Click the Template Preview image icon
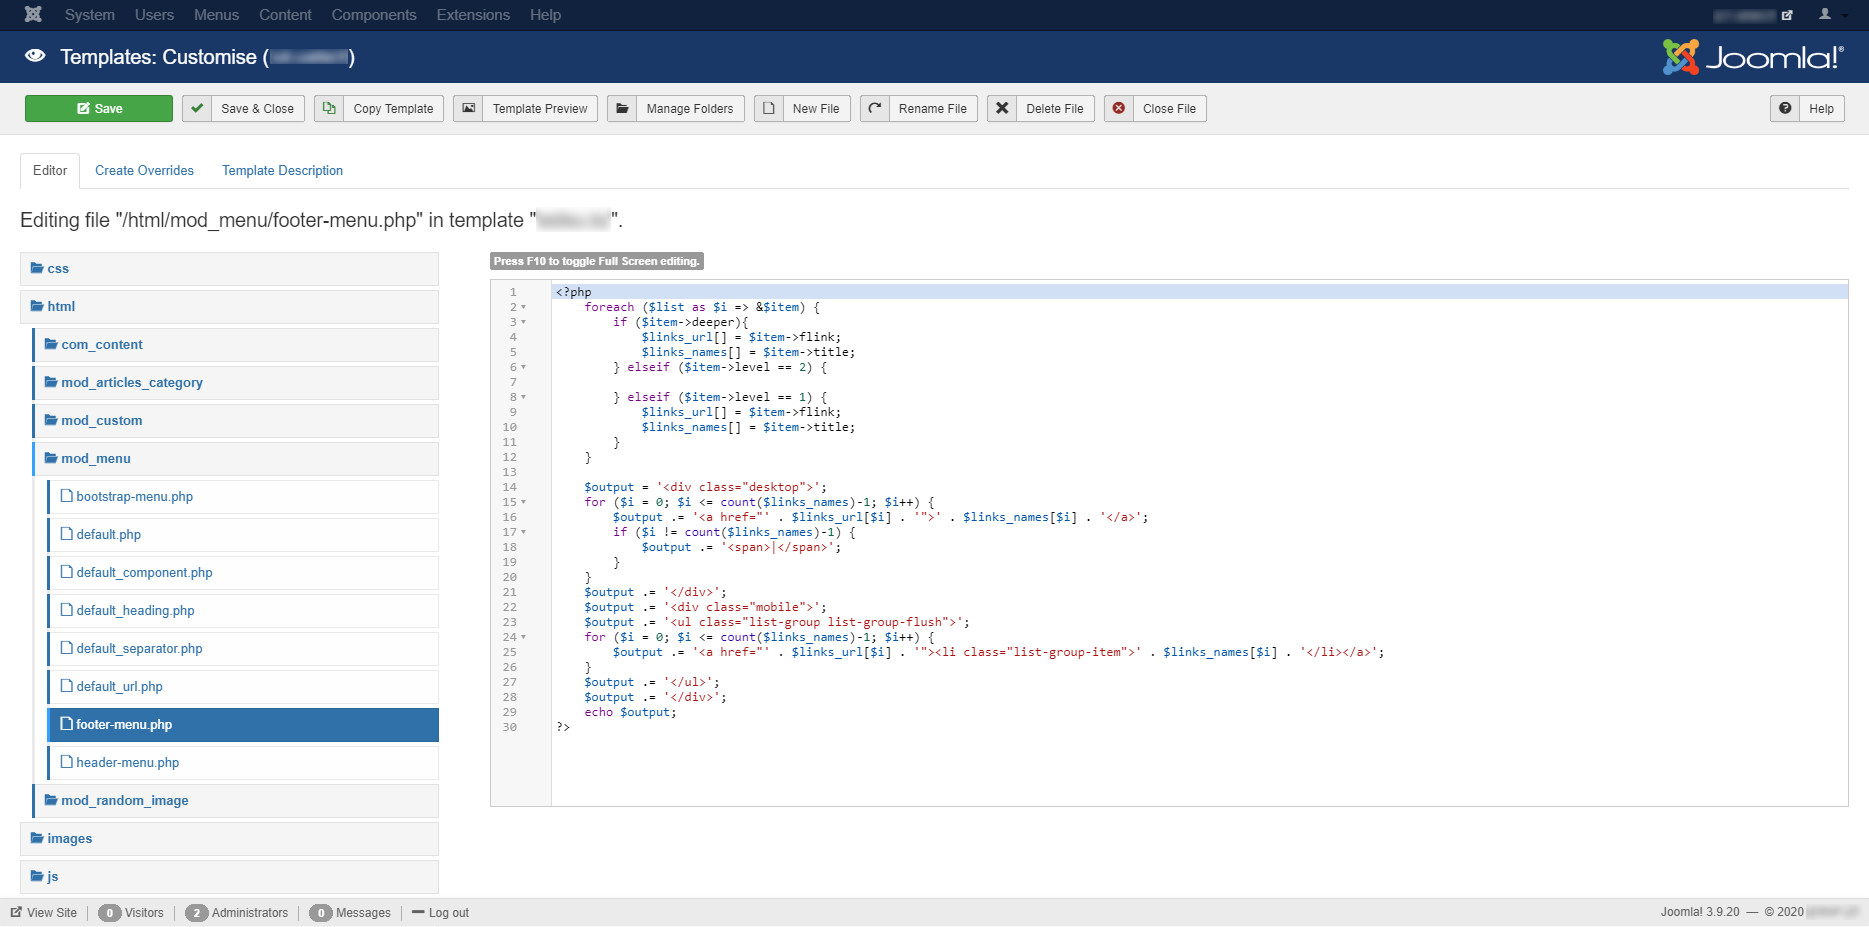 [x=468, y=108]
